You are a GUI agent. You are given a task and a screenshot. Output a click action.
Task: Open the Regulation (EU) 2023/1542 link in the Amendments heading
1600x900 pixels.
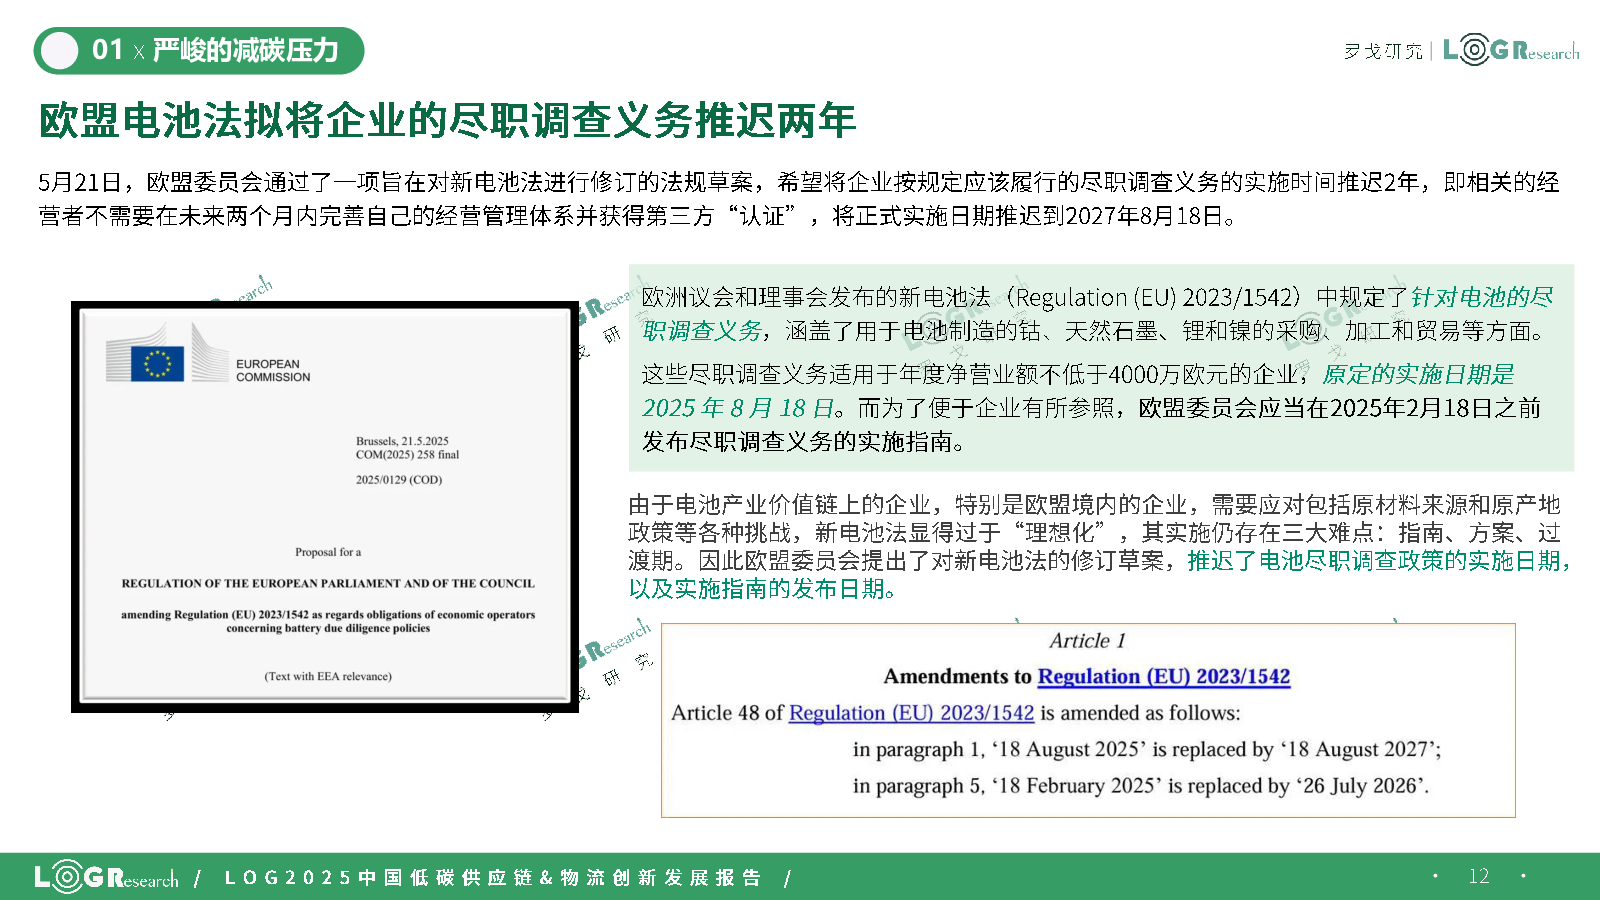point(1164,677)
